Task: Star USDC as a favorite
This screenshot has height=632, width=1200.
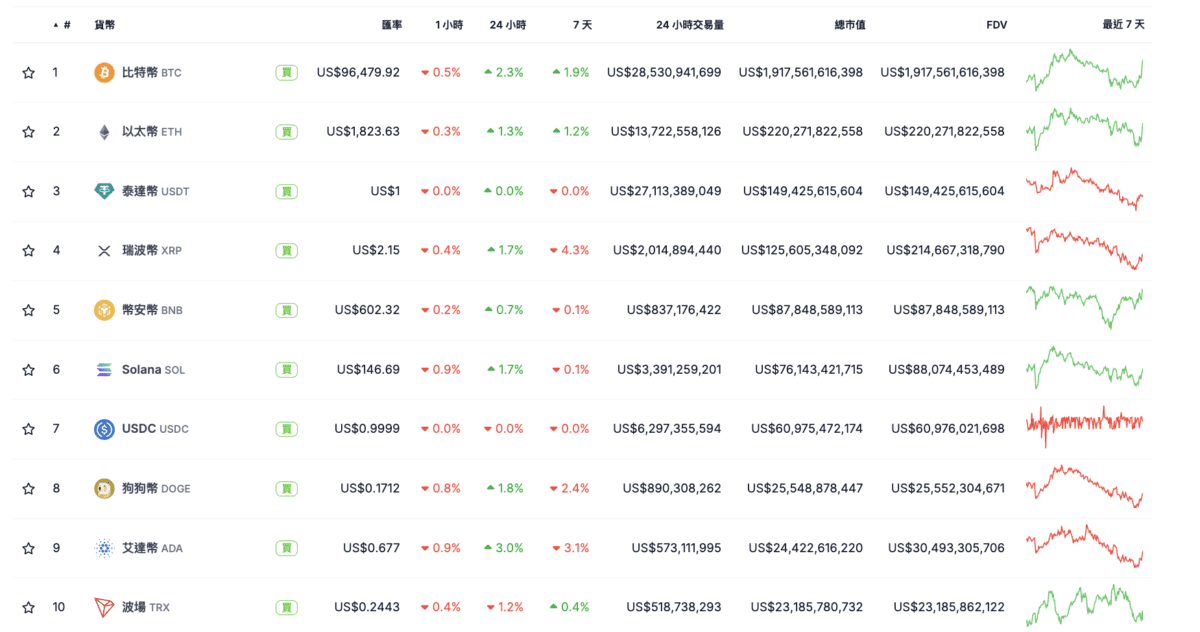Action: pos(29,429)
